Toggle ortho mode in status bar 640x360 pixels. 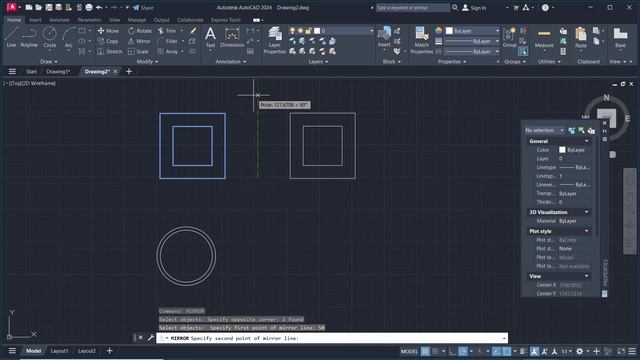pyautogui.click(x=452, y=351)
